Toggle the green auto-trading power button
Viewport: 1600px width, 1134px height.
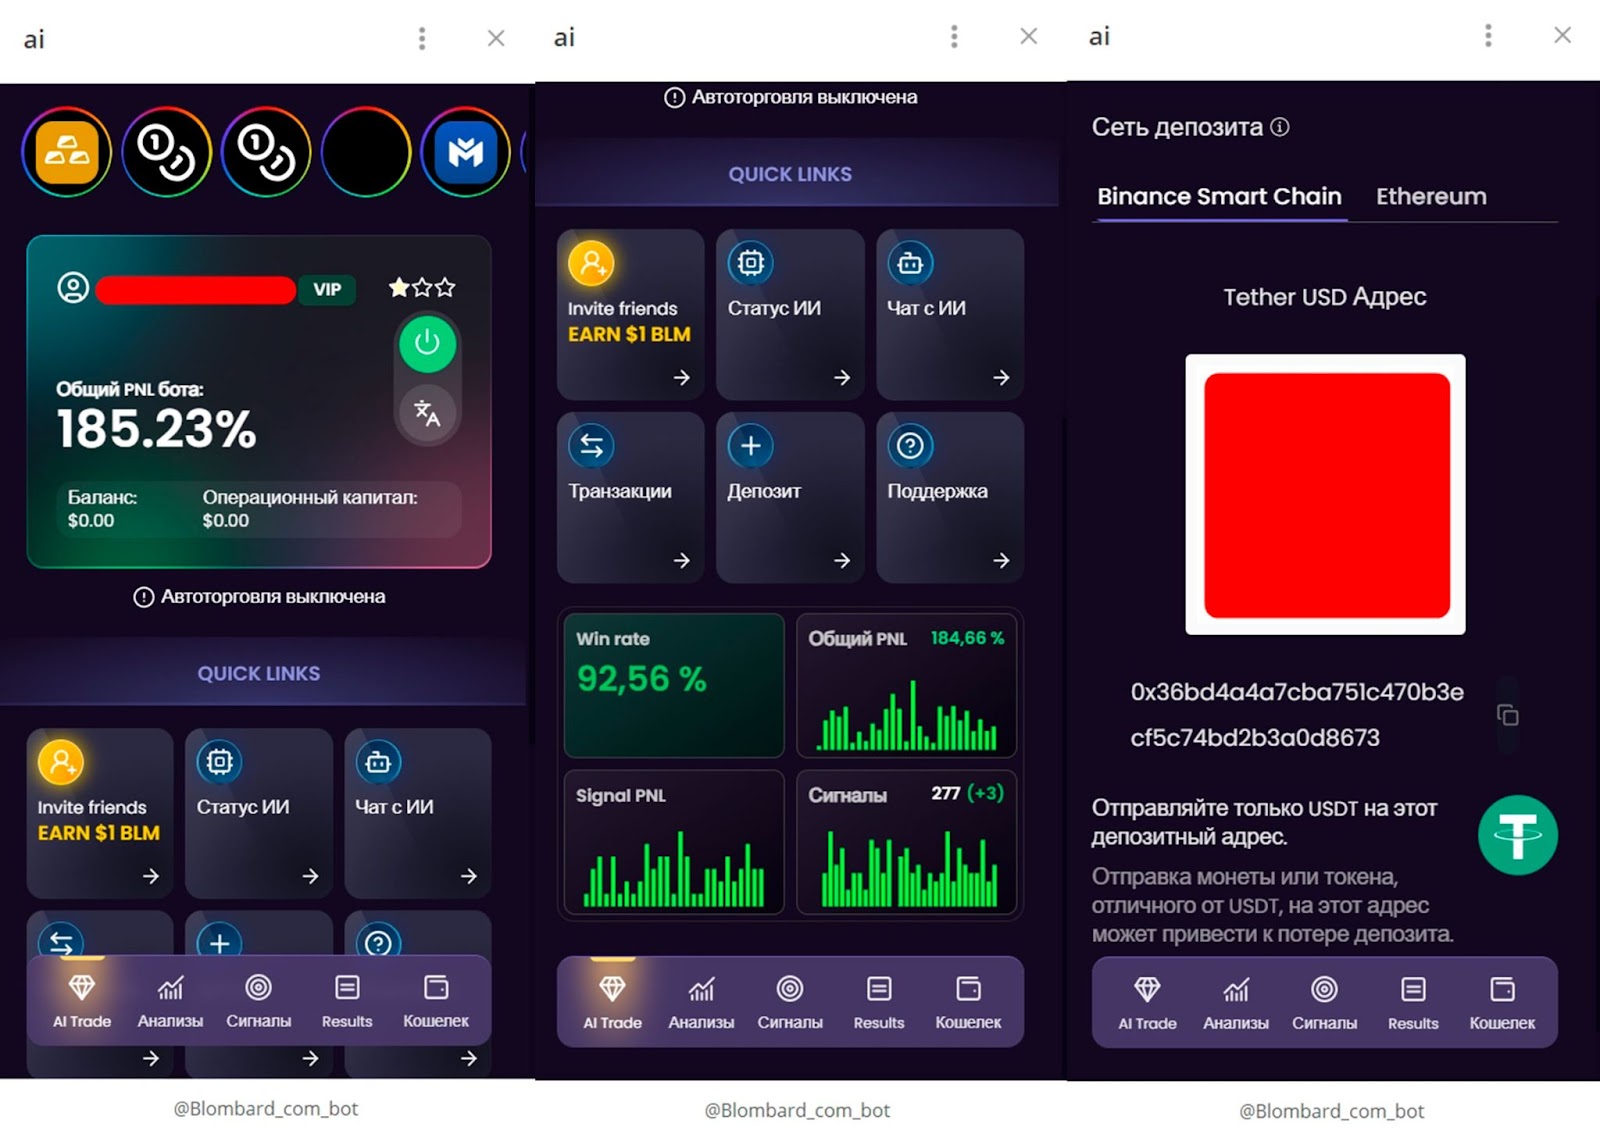pos(427,343)
